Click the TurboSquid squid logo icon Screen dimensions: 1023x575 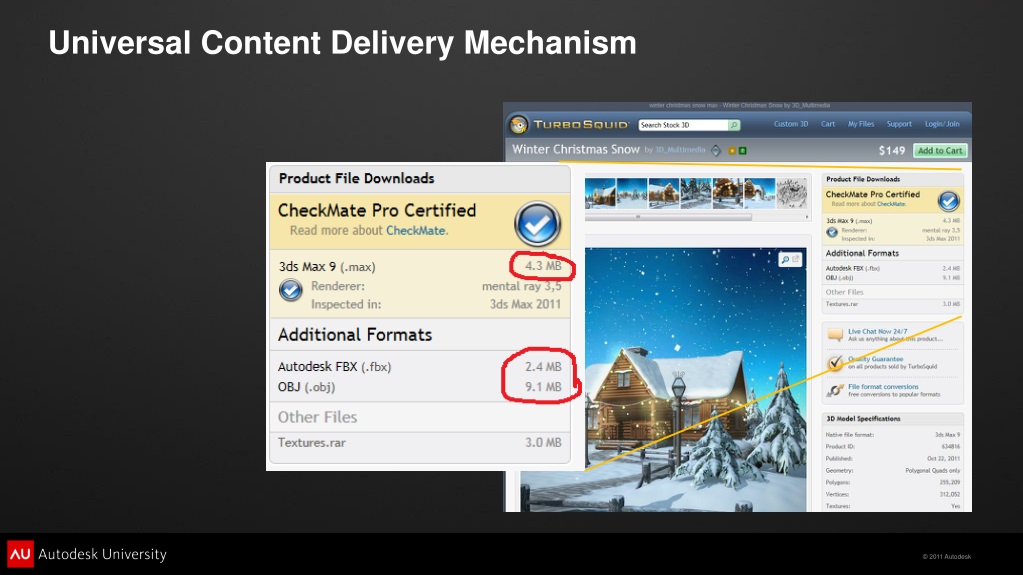click(x=519, y=124)
